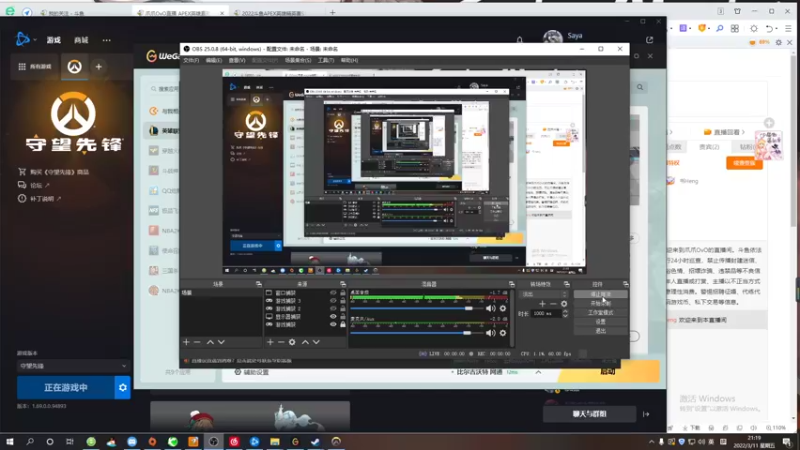
Task: Click the blue now-playing button in Battle.net
Action: point(66,388)
